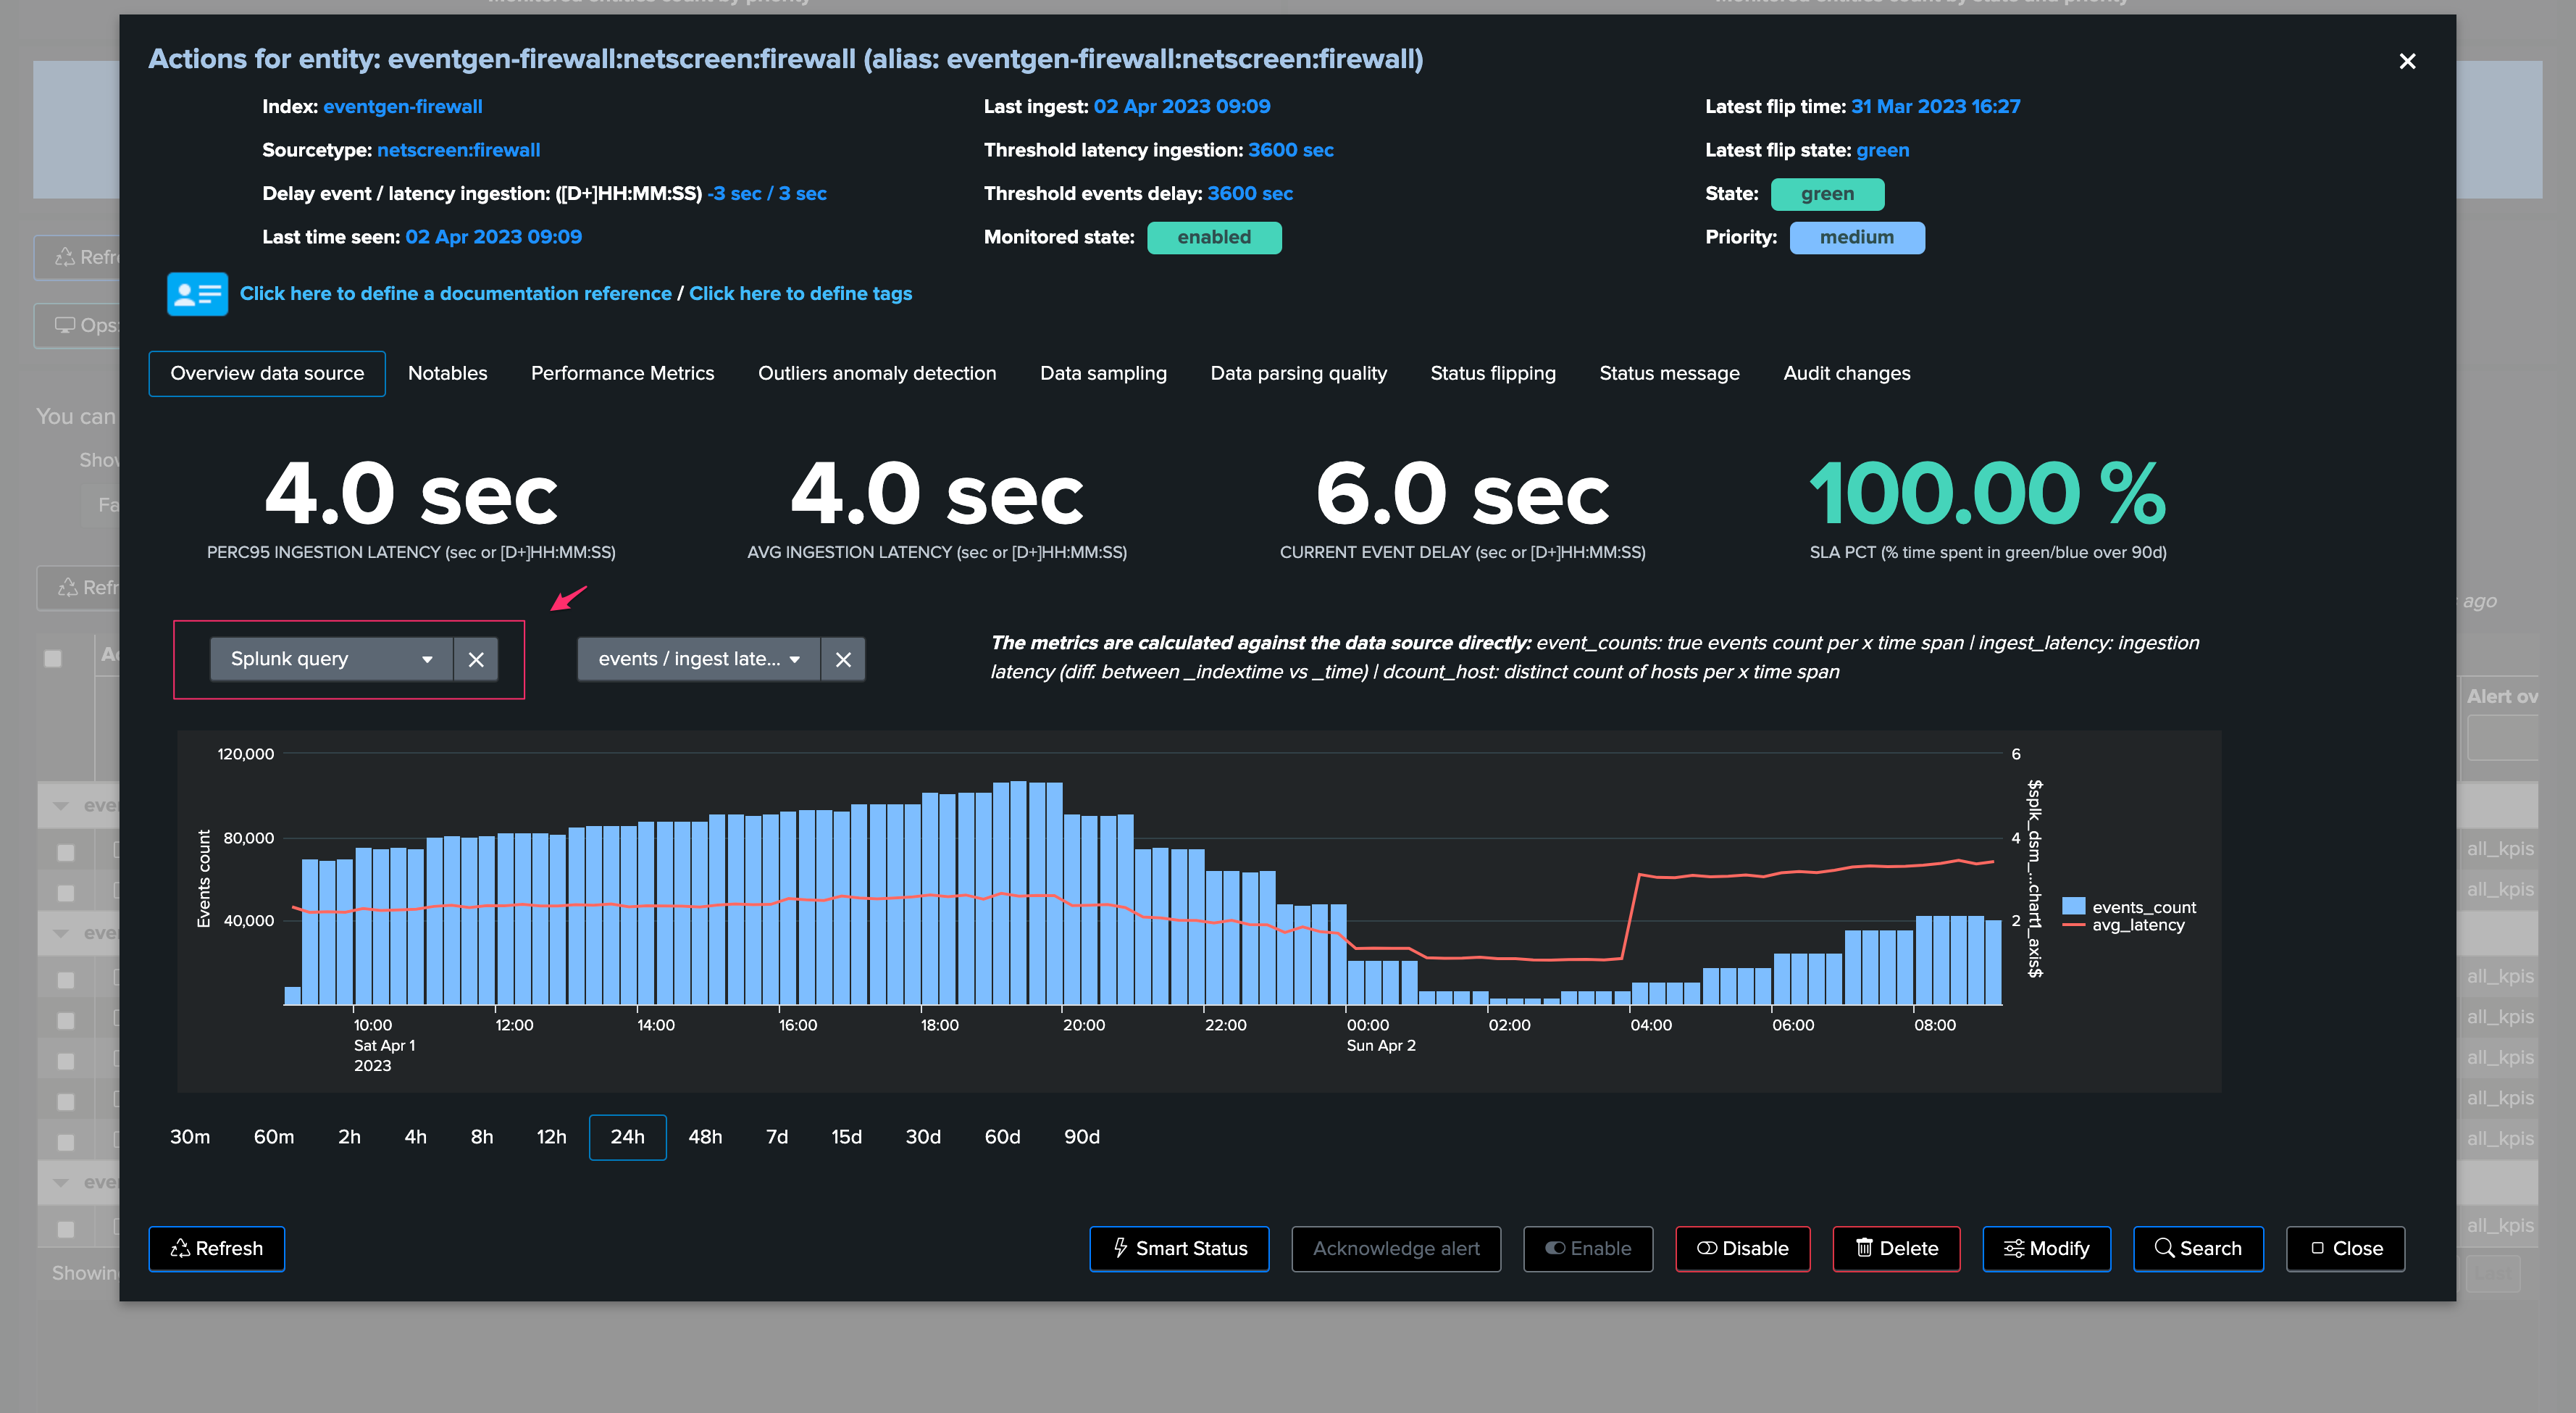Toggle events_count series in chart legend
This screenshot has width=2576, height=1413.
pos(2129,907)
